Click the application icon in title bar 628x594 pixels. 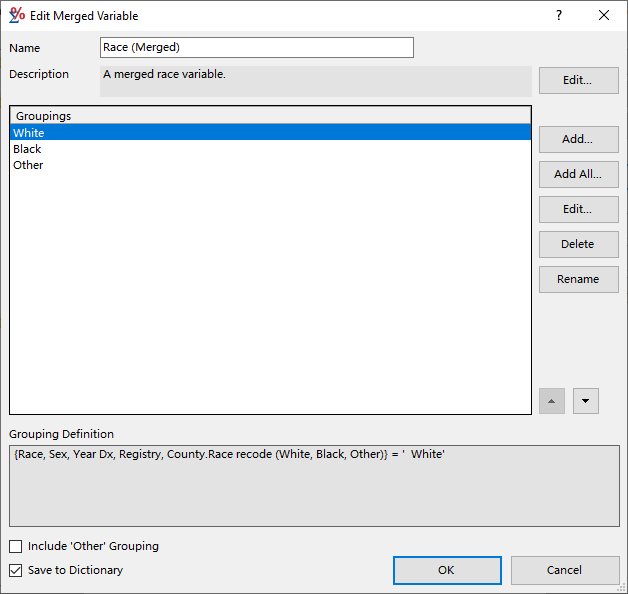click(17, 15)
